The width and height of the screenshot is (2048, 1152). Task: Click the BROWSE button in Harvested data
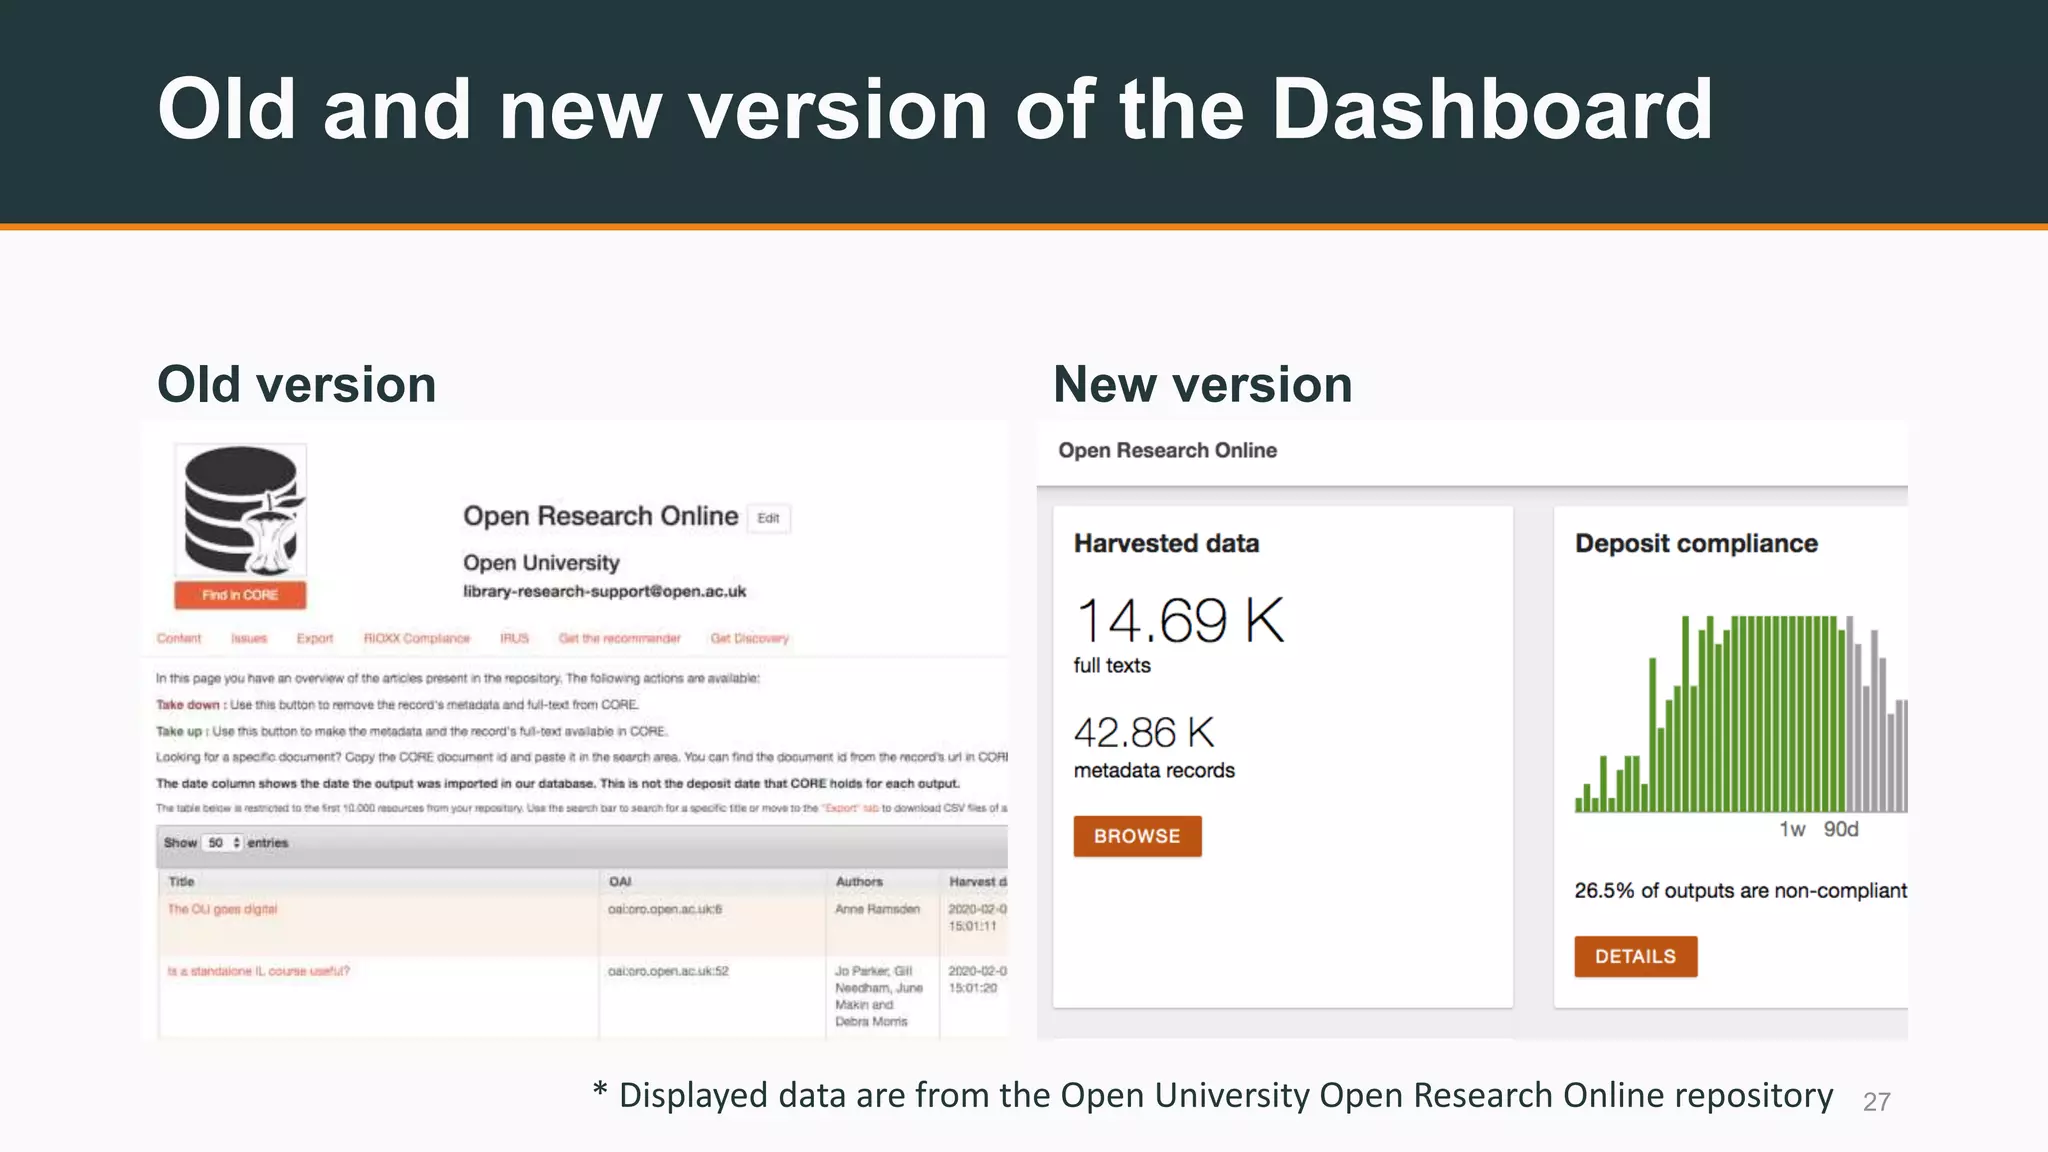point(1137,836)
